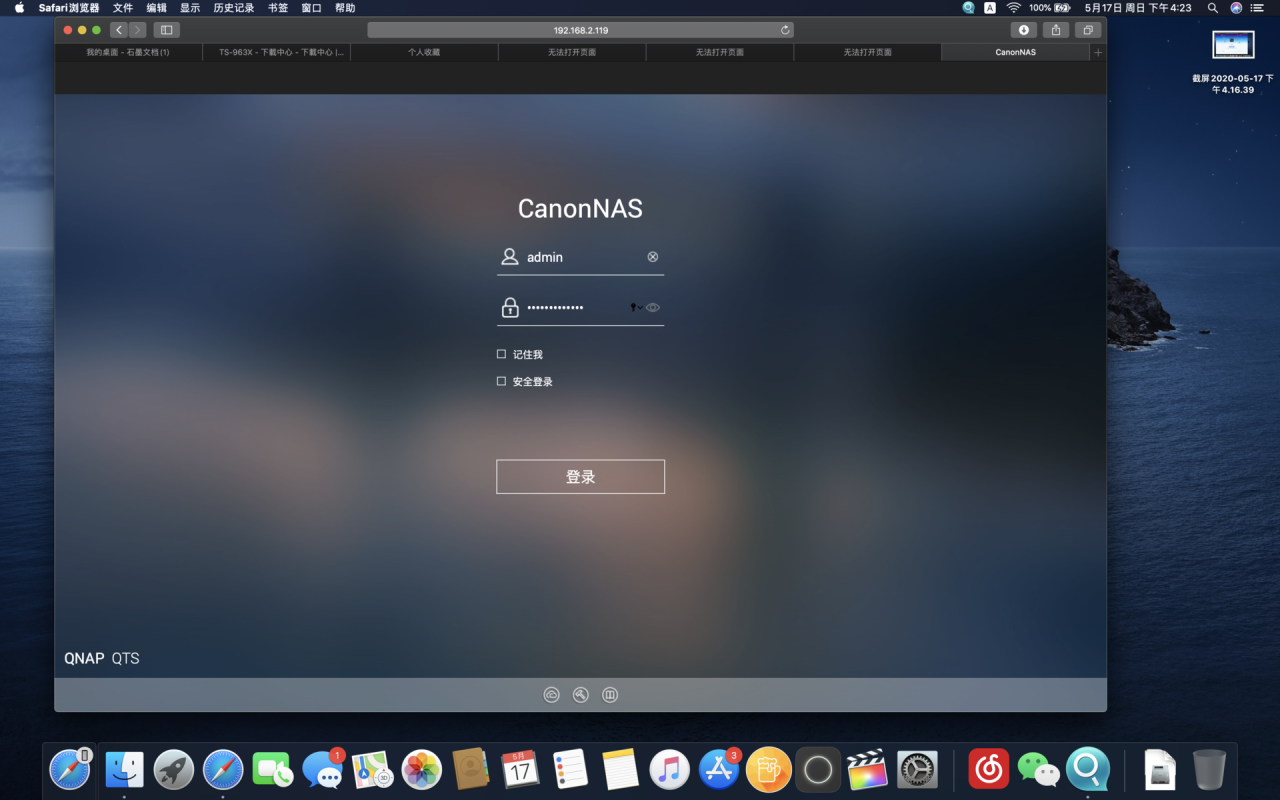This screenshot has width=1280, height=800.
Task: Go back with Safari's back arrow
Action: [x=119, y=30]
